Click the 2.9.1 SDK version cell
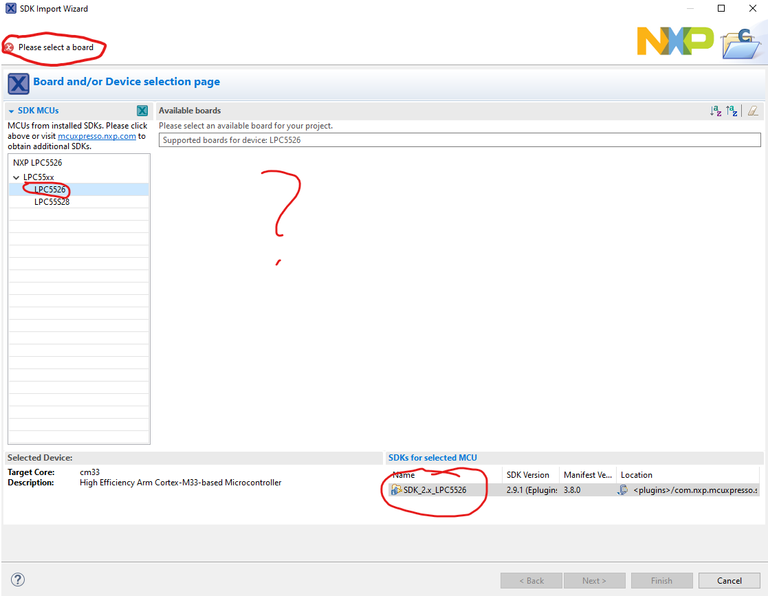This screenshot has width=768, height=596. [531, 490]
